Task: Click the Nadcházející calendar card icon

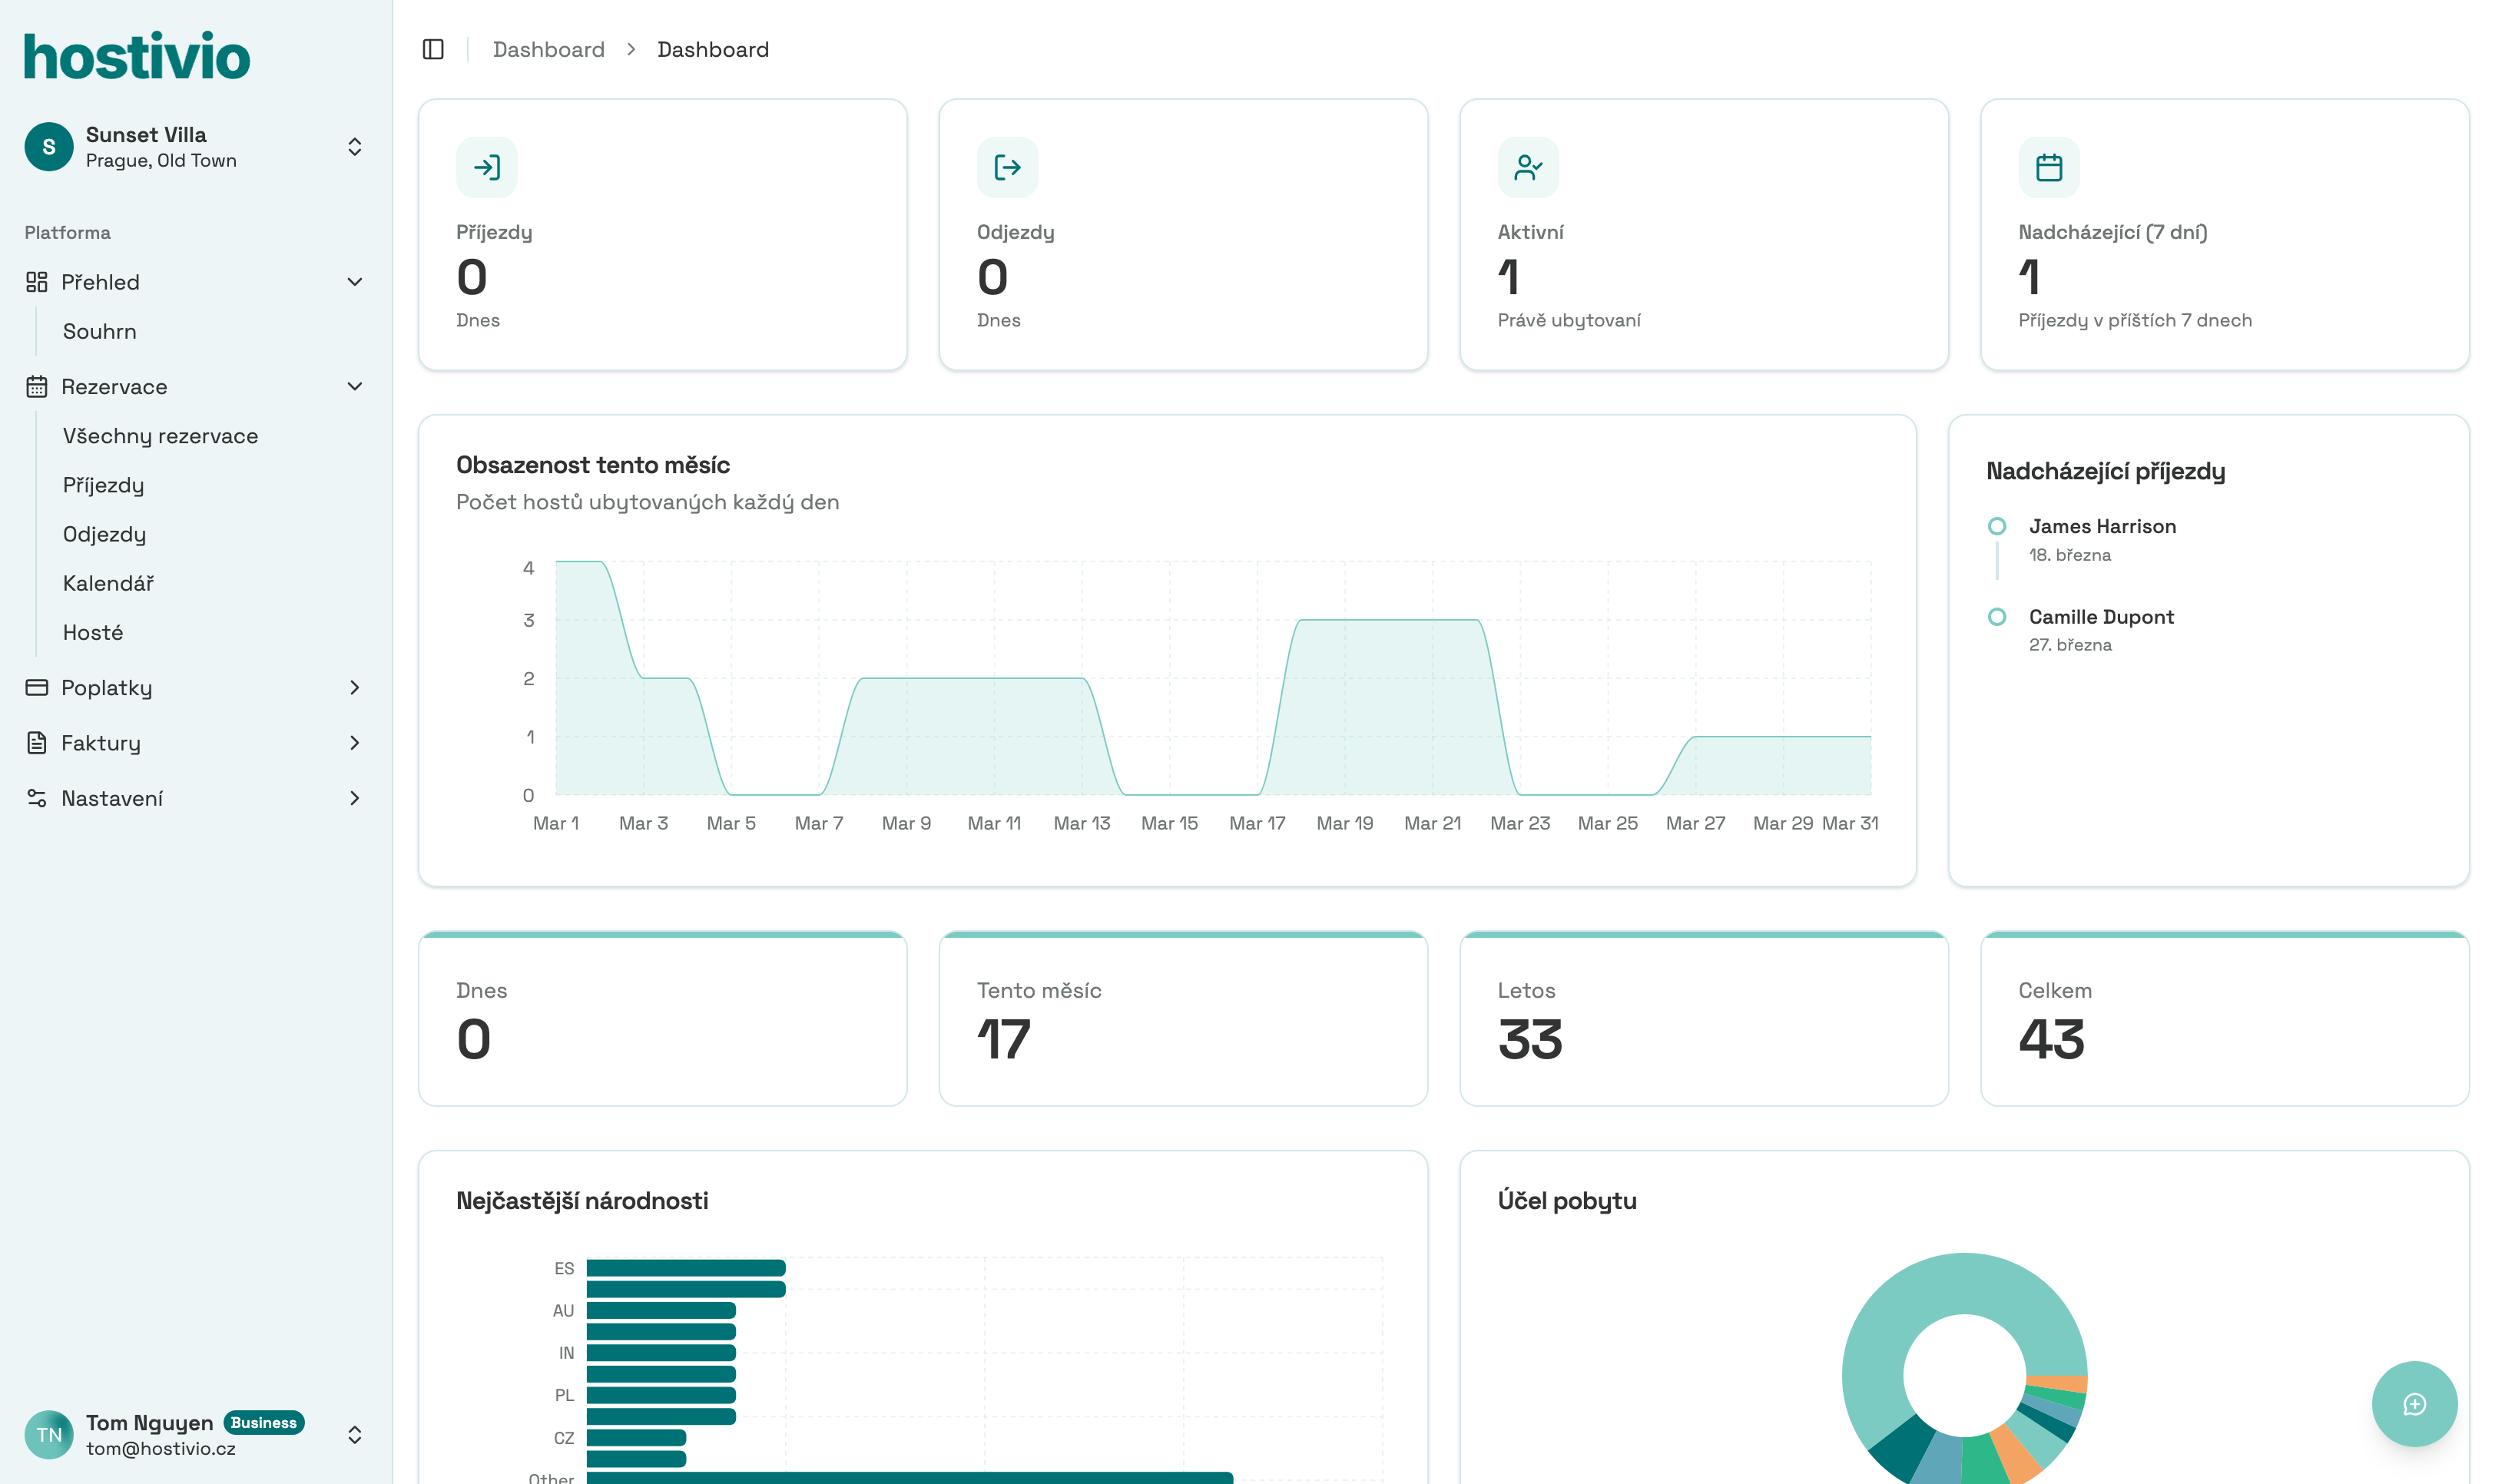Action: [x=2050, y=167]
